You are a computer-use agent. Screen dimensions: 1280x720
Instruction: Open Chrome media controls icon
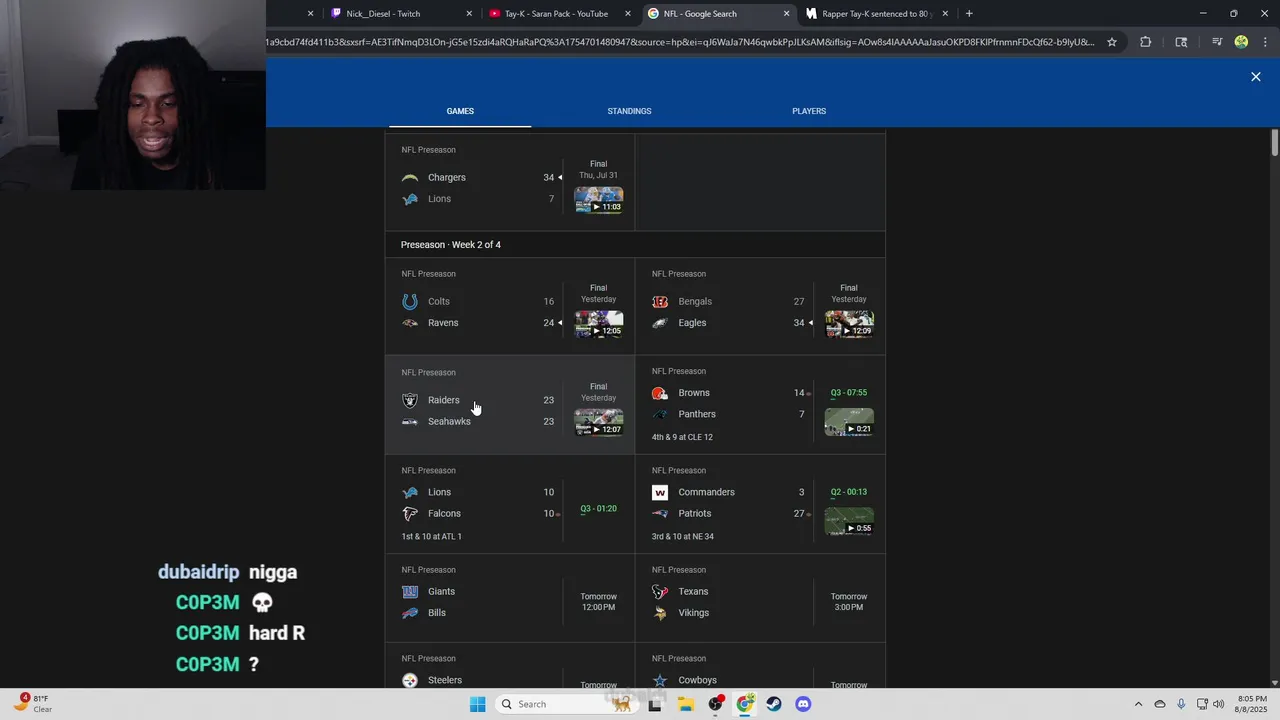[1217, 42]
